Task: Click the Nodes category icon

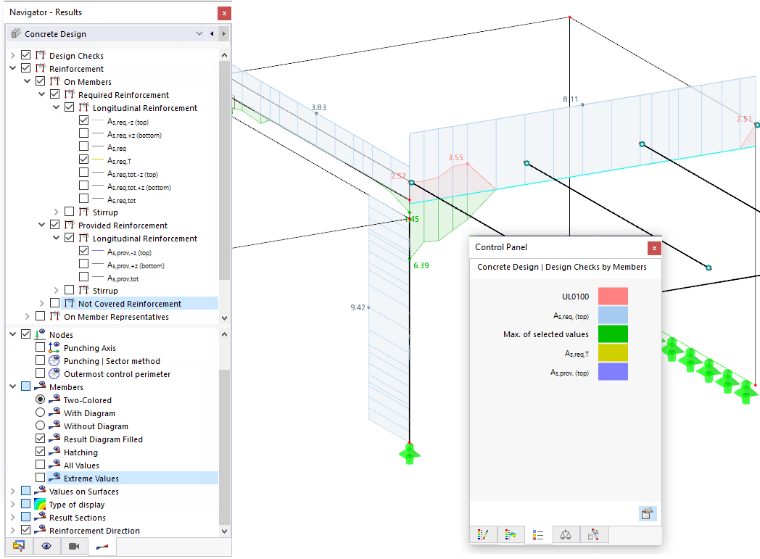Action: [x=40, y=334]
